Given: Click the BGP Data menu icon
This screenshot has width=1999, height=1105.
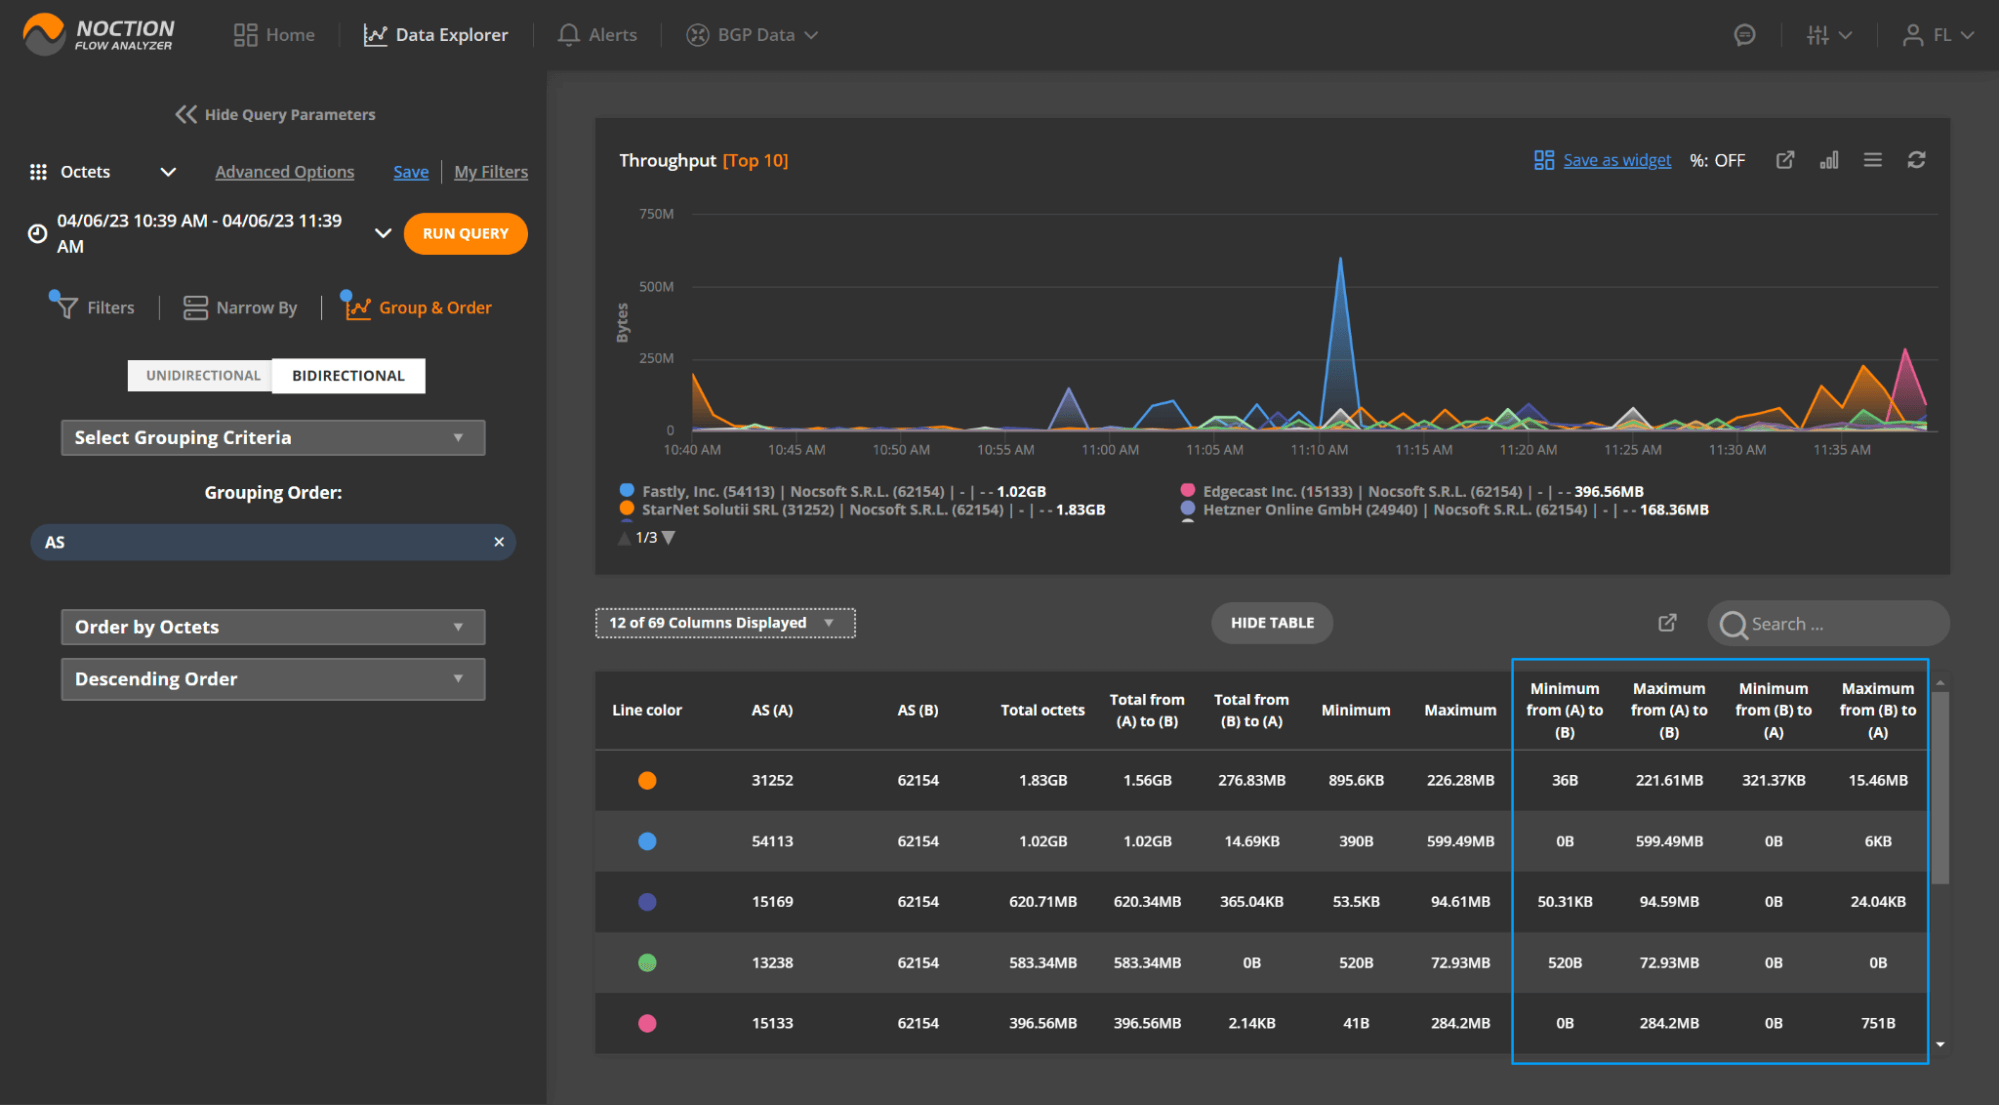Looking at the screenshot, I should (x=695, y=34).
